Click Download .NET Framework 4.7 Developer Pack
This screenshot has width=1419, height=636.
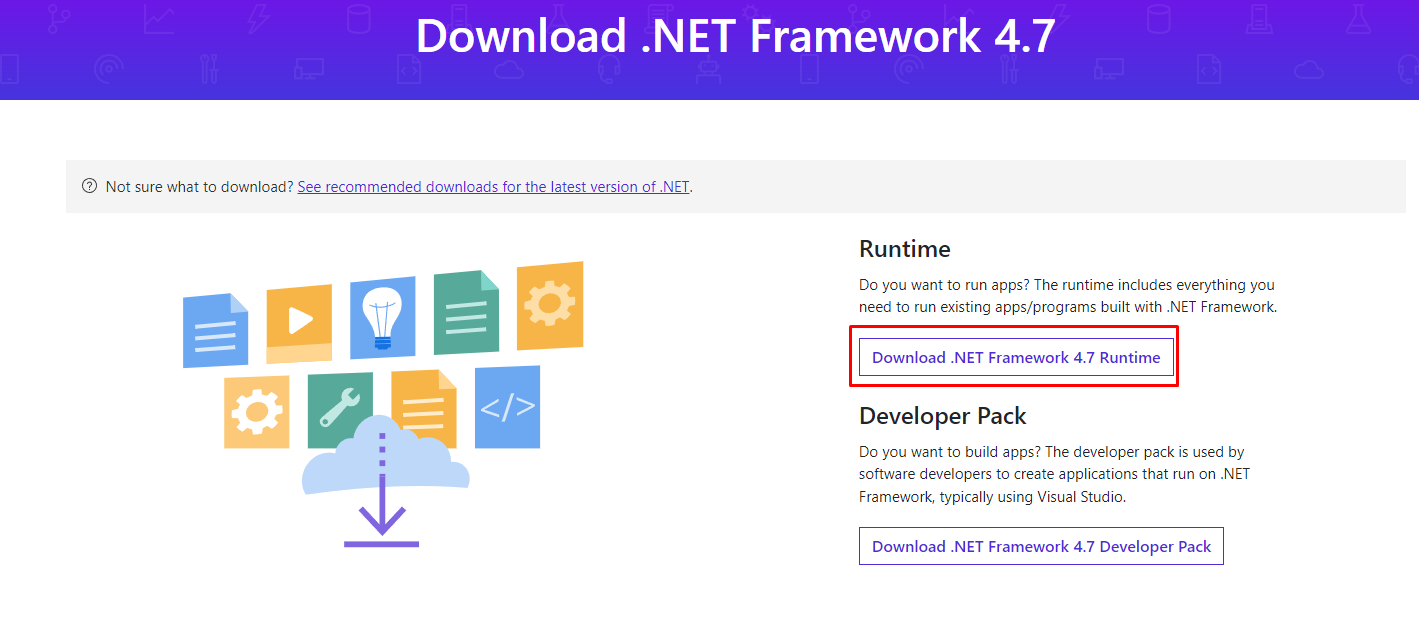coord(1041,546)
